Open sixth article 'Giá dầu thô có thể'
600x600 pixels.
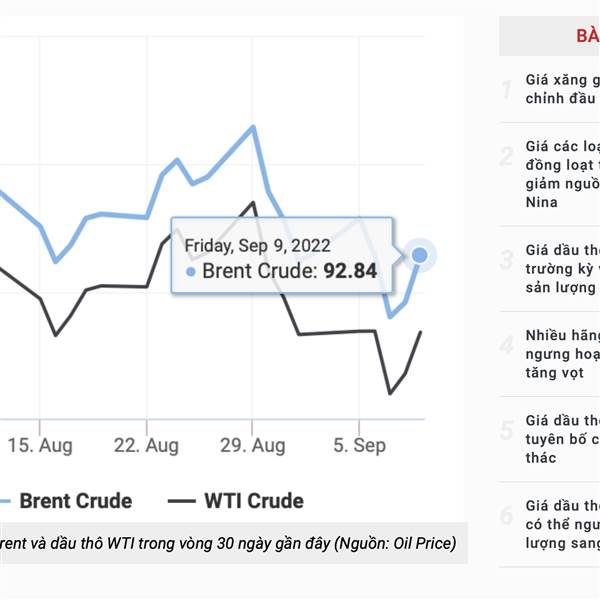coord(562,524)
